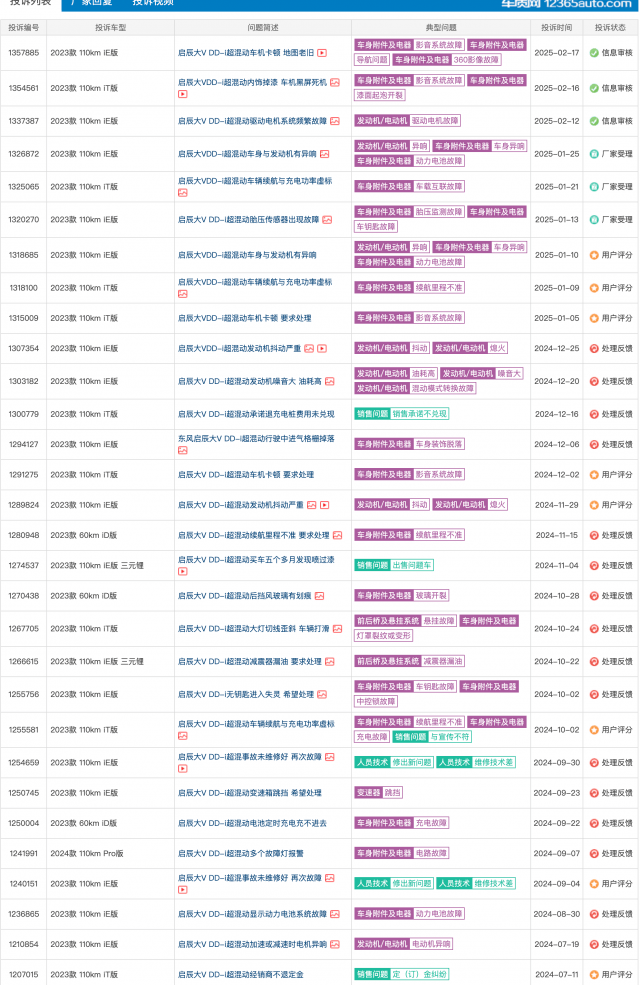Play video icon in complaint 1307354 row

[x=322, y=349]
